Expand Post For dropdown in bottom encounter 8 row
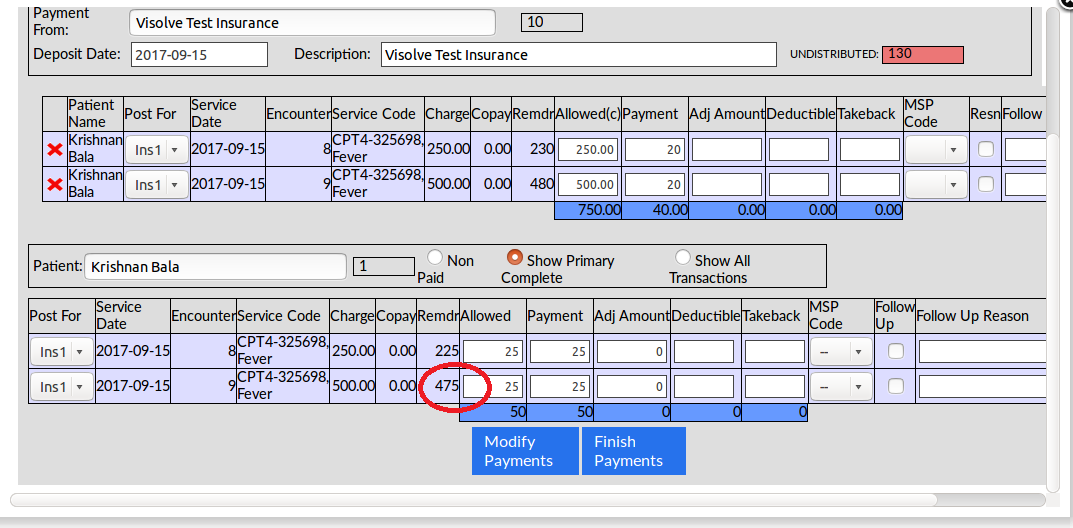Viewport: 1073px width, 528px height. click(x=62, y=352)
